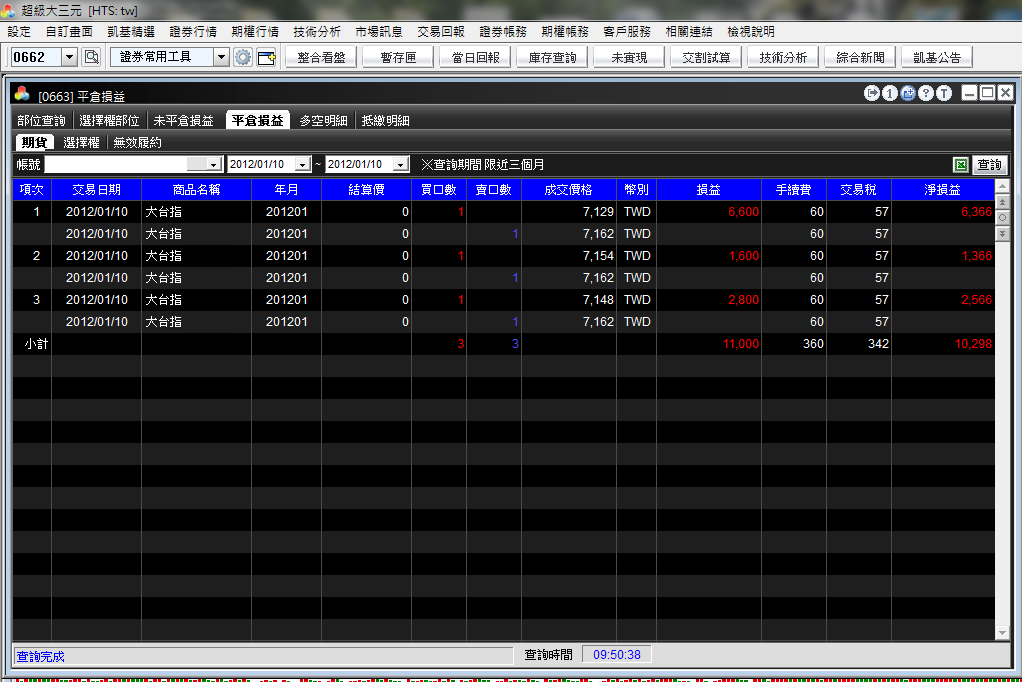Click the 綜合新聞 toolbar button

click(x=860, y=57)
